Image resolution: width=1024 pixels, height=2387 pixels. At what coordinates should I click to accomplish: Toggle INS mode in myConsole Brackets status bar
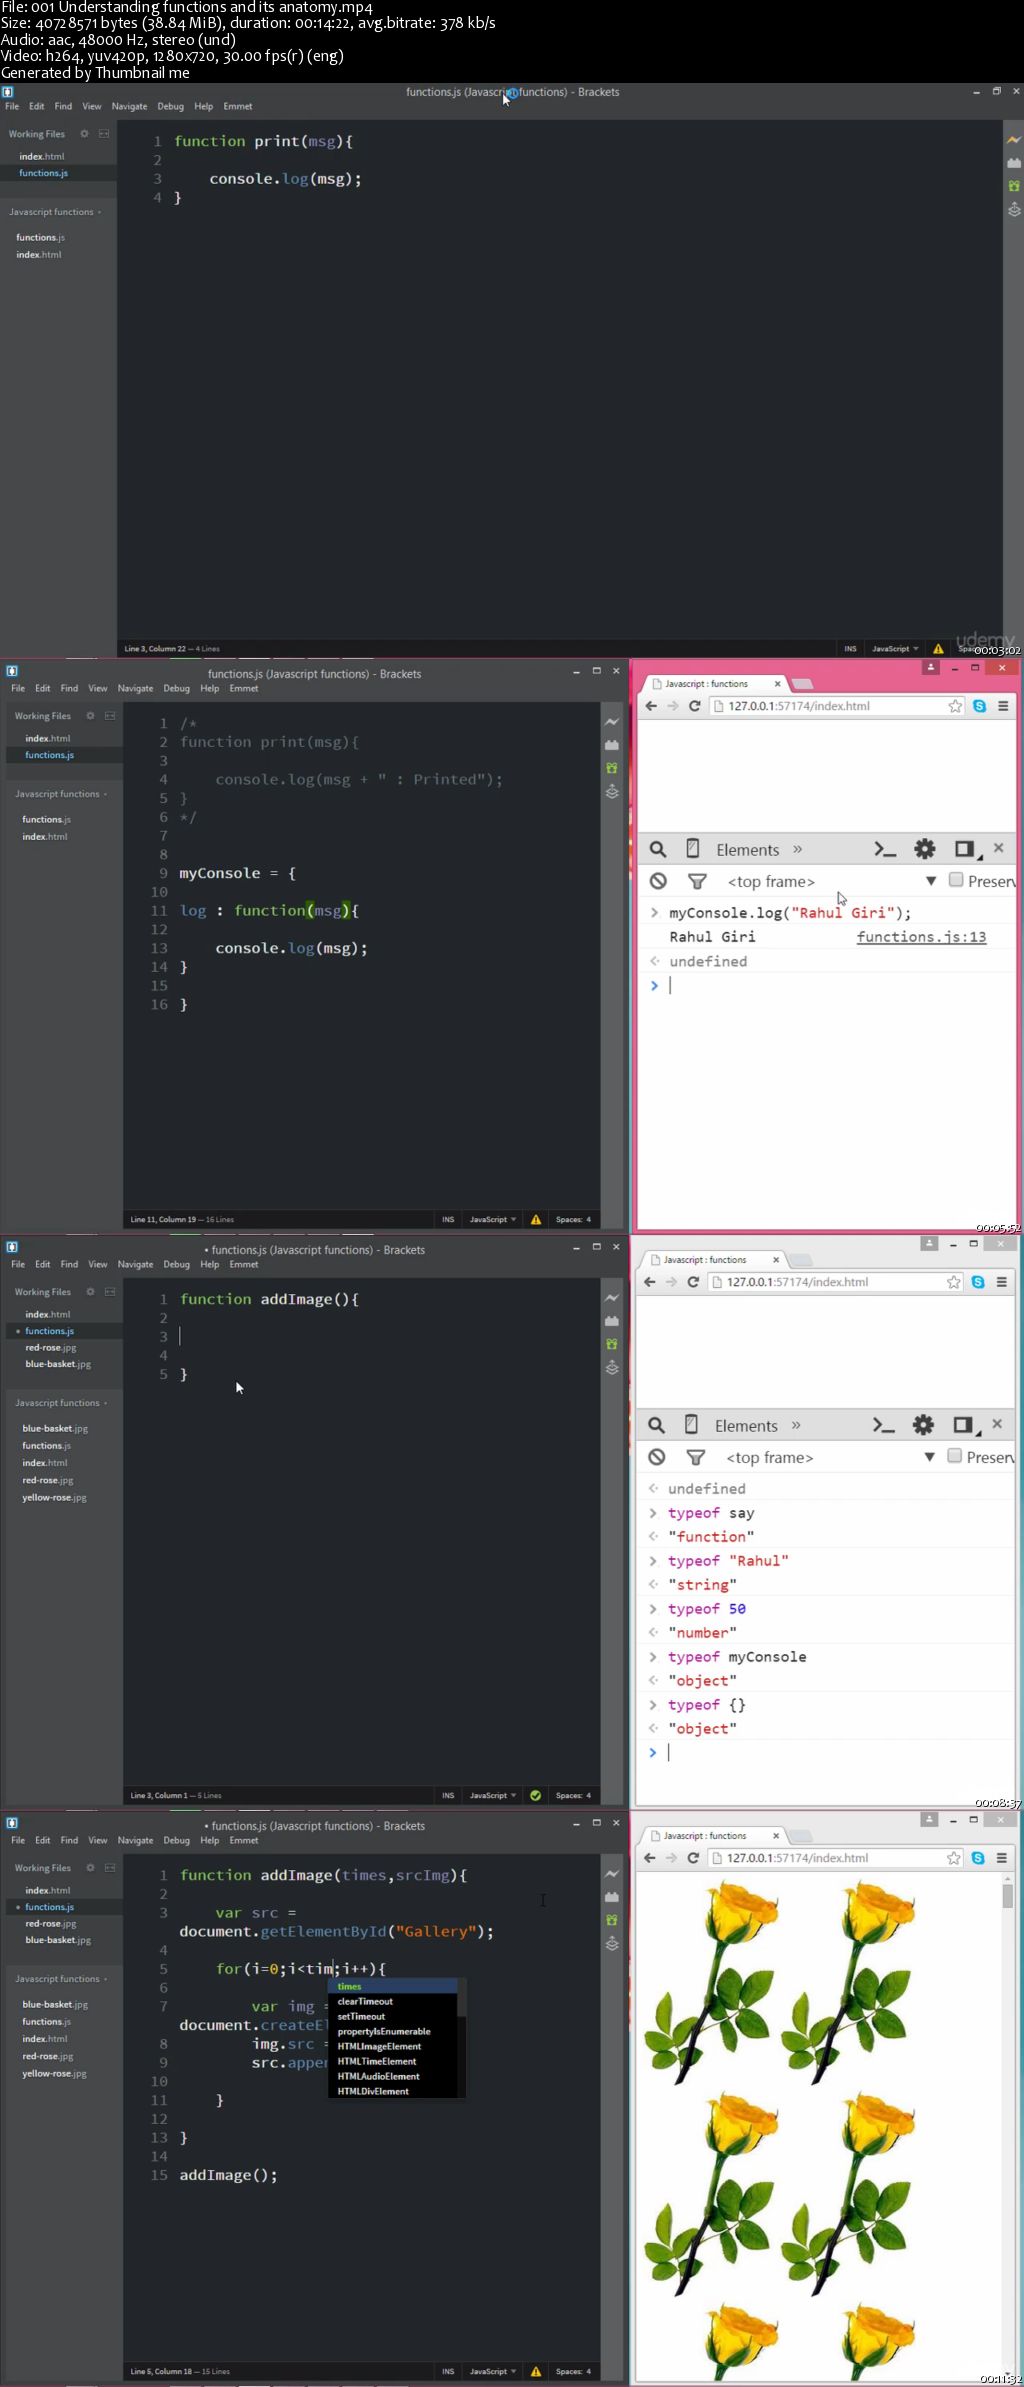[x=448, y=1220]
